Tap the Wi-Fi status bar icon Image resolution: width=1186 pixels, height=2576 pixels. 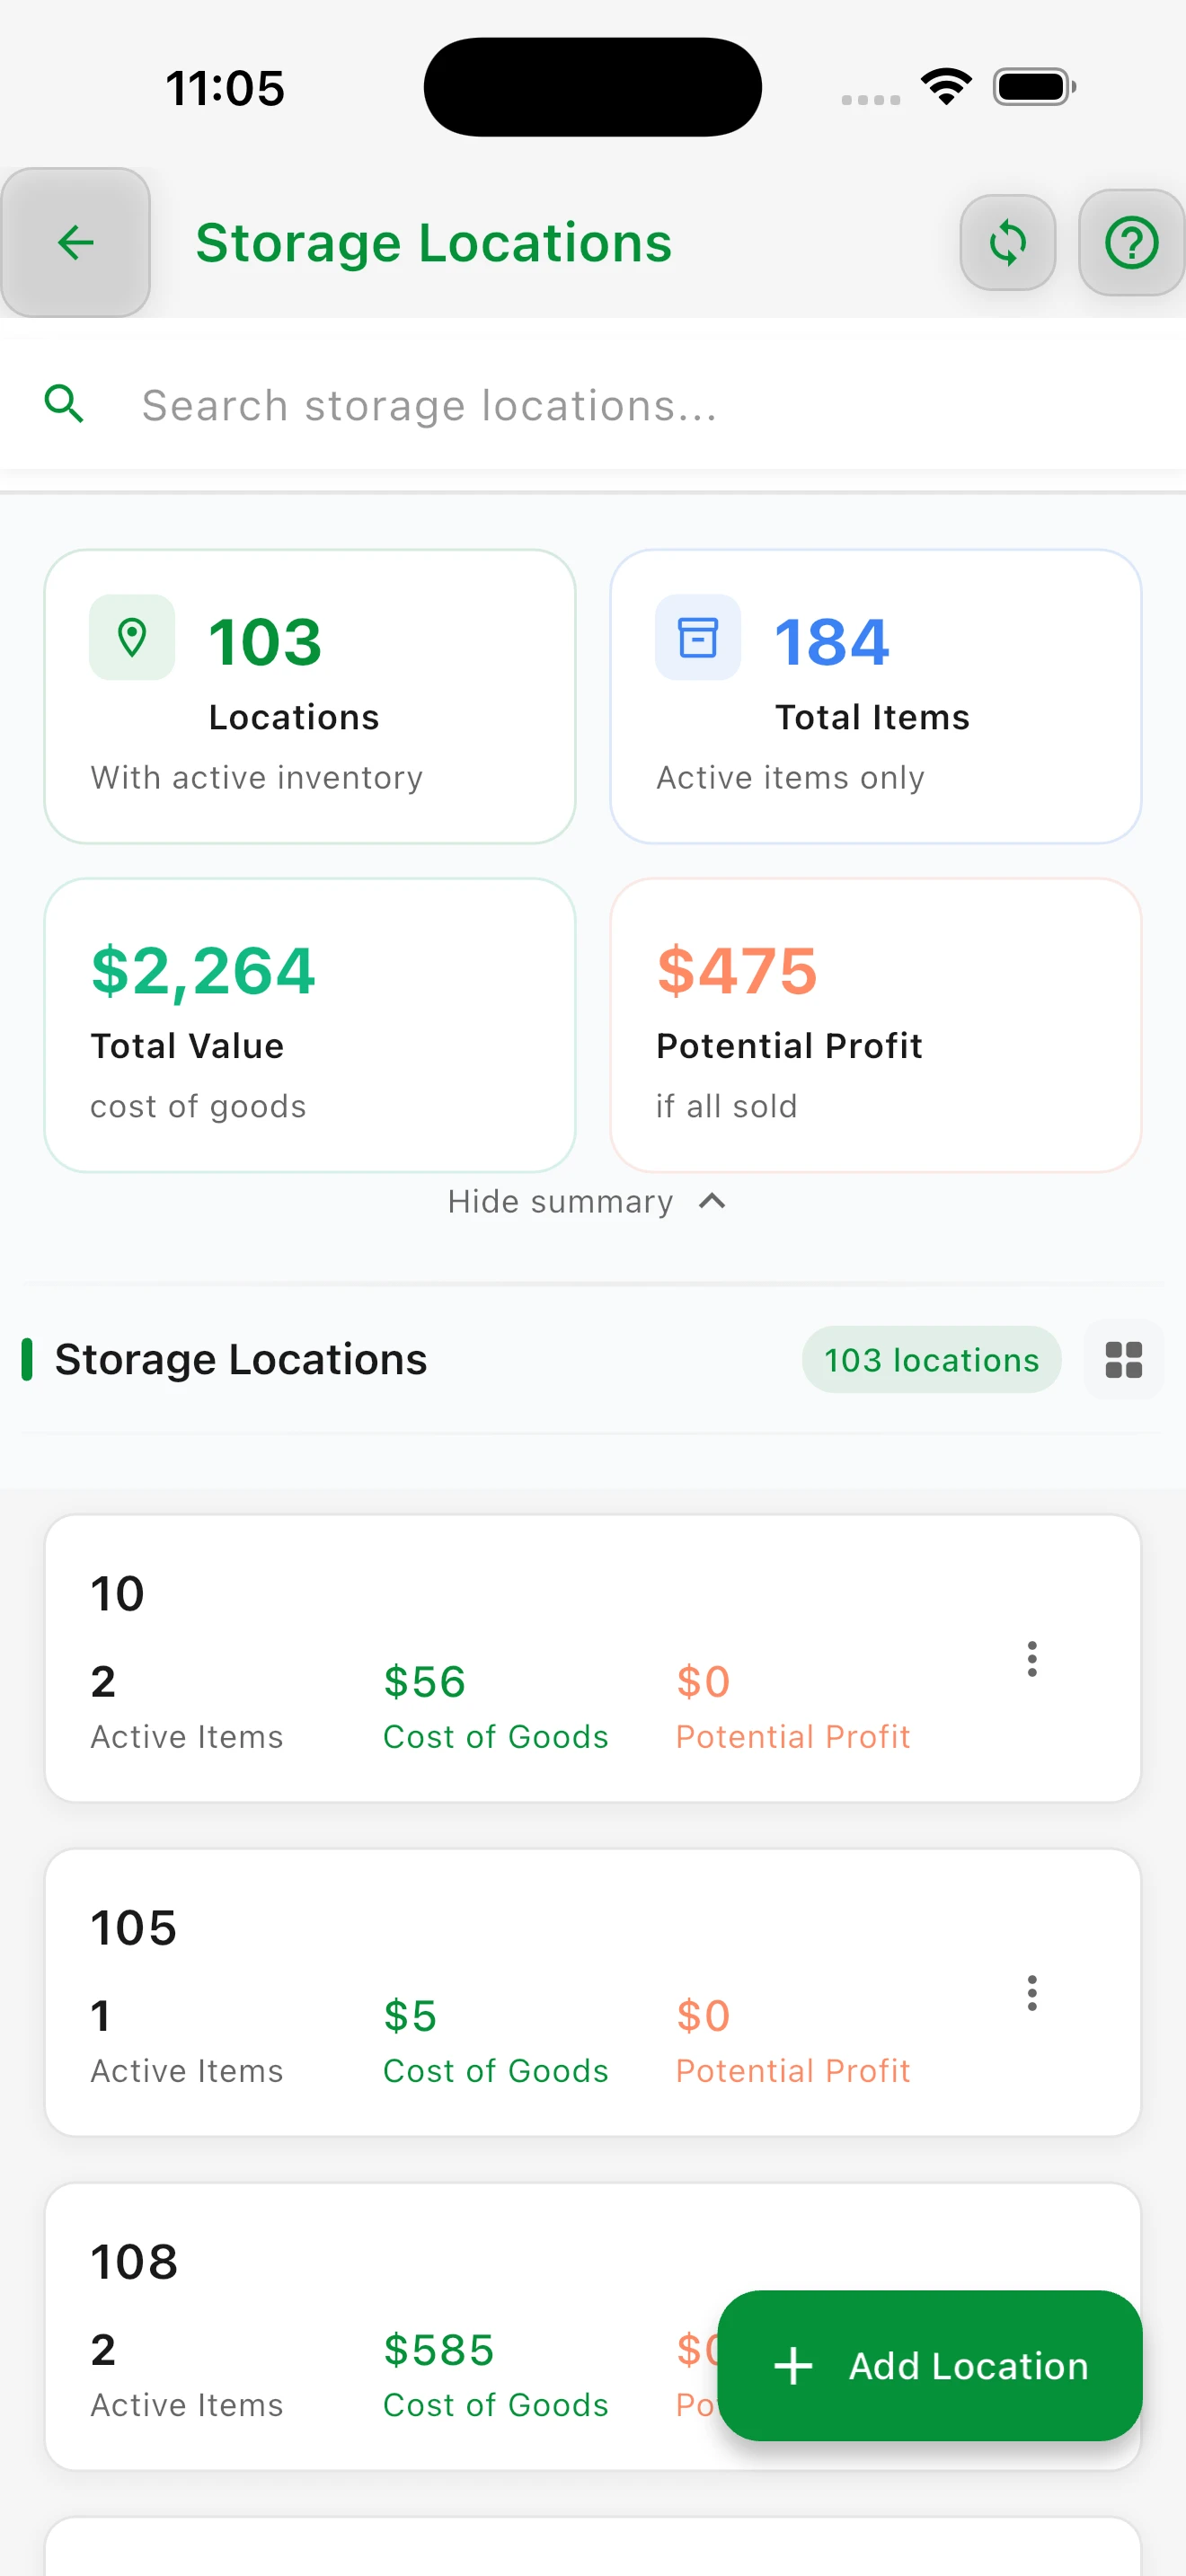[x=946, y=86]
